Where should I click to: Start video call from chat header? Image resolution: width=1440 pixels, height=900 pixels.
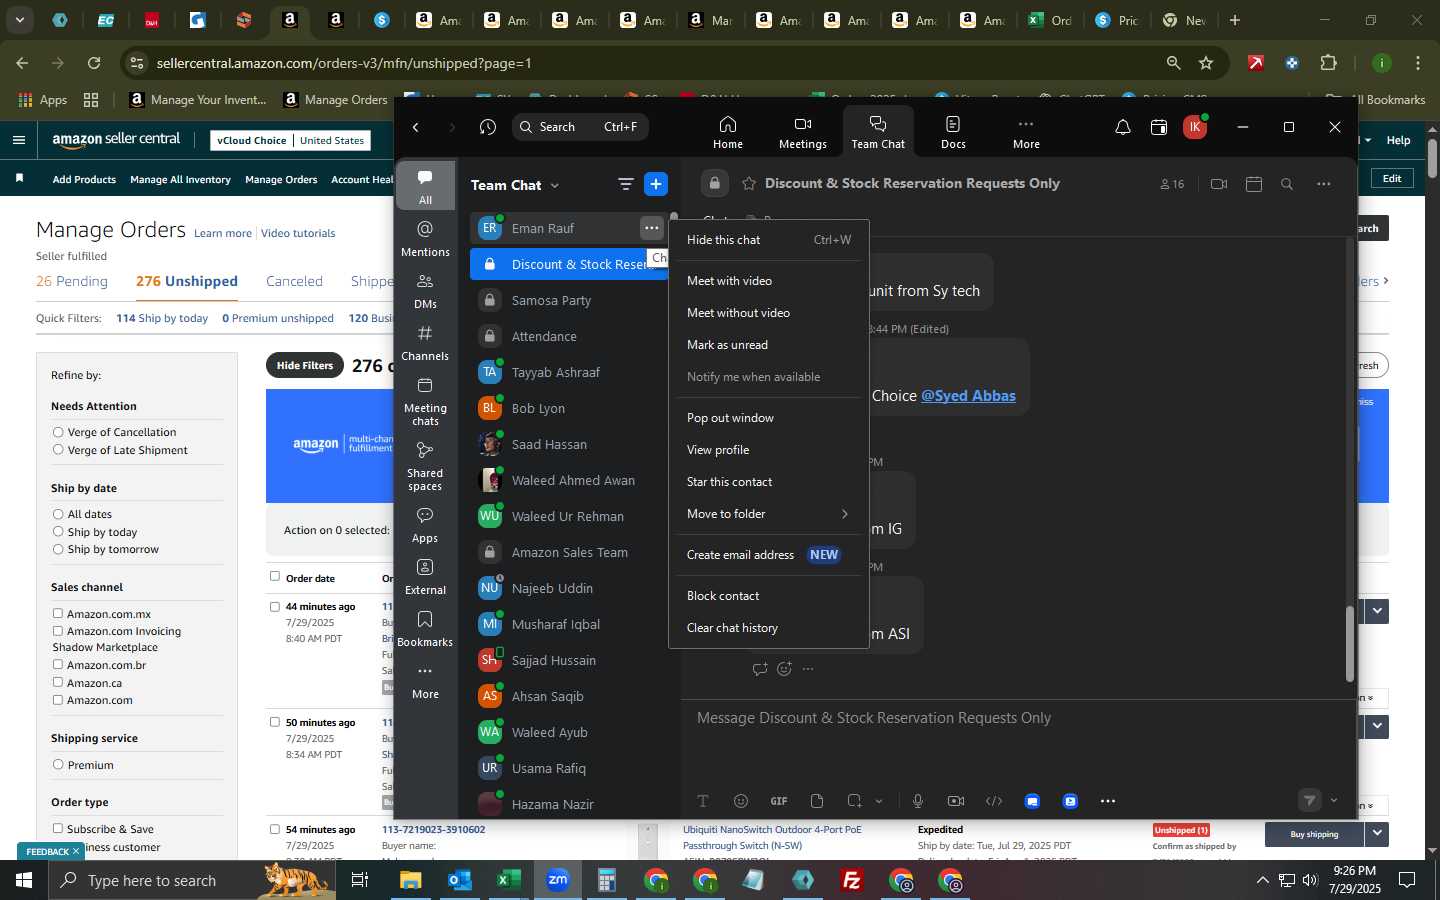[x=1218, y=184]
